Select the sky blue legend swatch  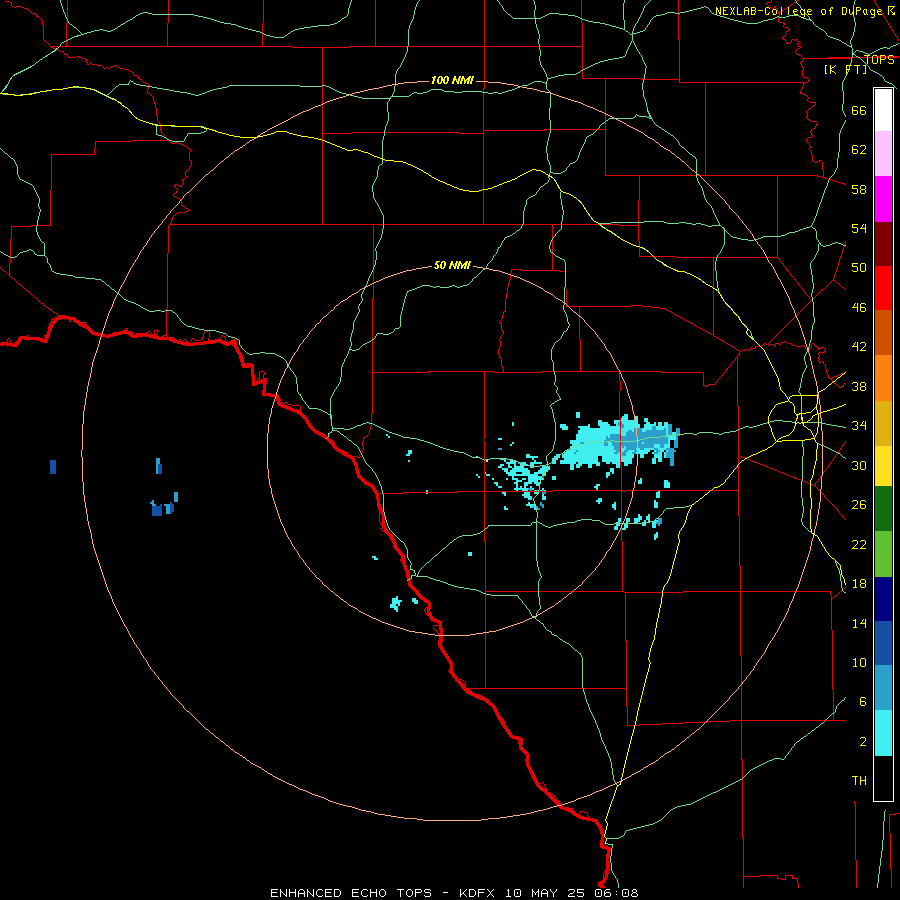[x=883, y=688]
